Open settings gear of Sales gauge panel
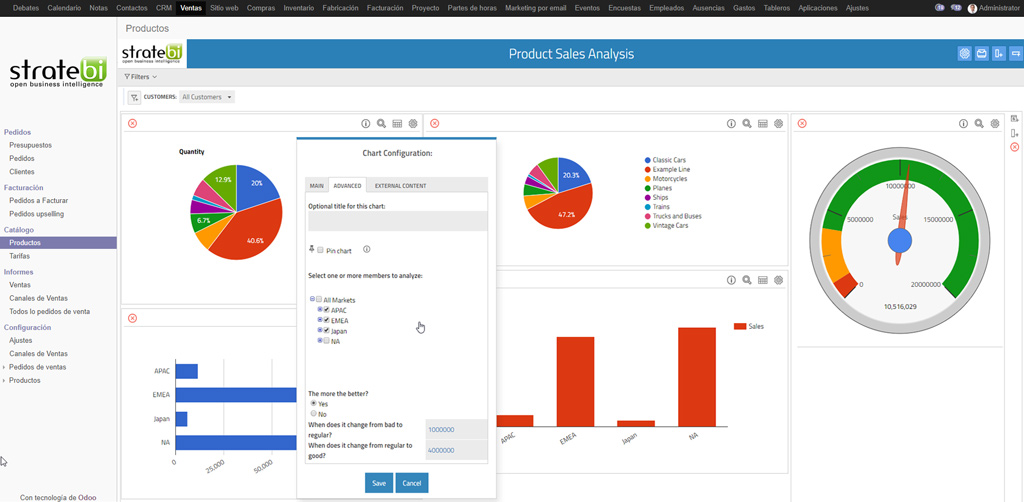1024x502 pixels. 995,123
